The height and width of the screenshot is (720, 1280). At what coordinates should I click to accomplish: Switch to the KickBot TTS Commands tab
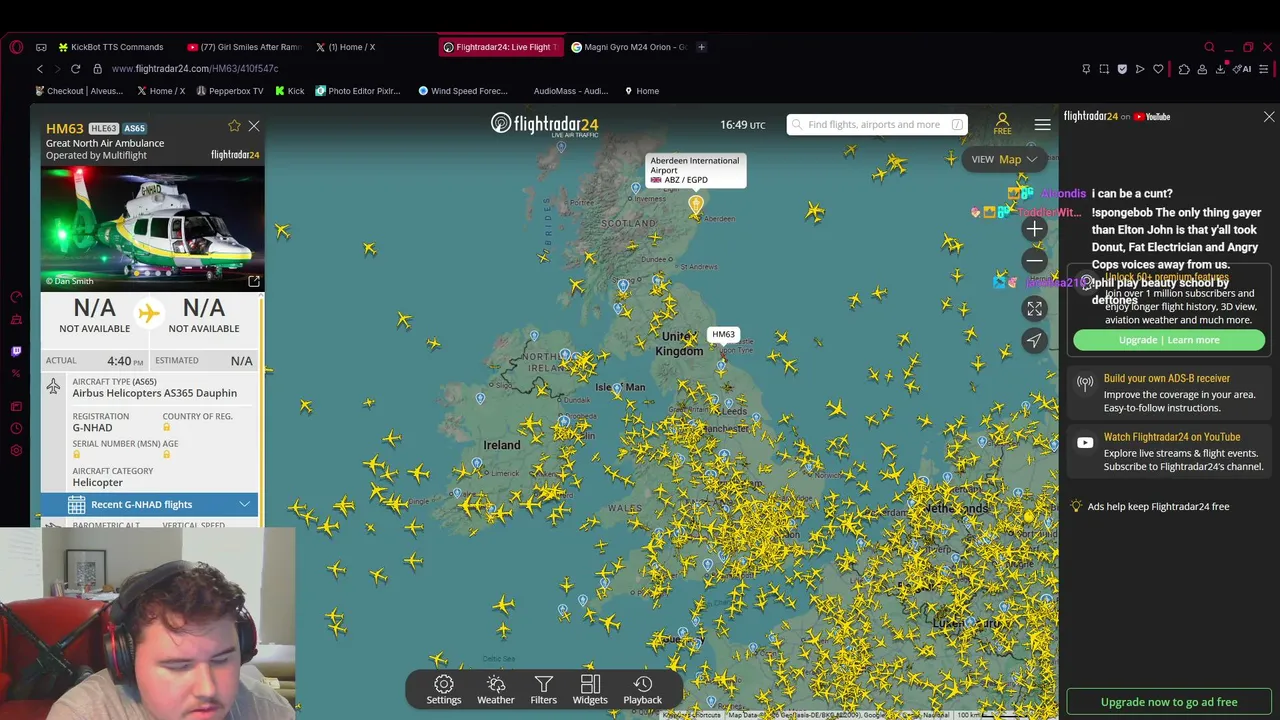coord(111,47)
